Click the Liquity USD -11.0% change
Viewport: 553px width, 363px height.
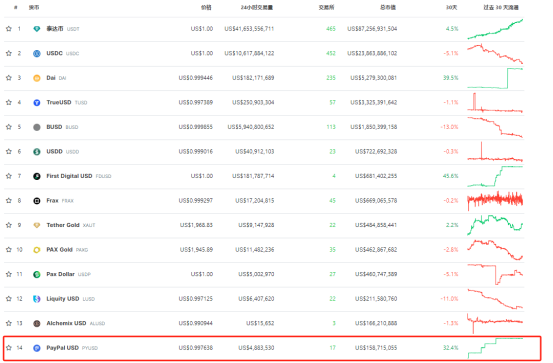[449, 298]
